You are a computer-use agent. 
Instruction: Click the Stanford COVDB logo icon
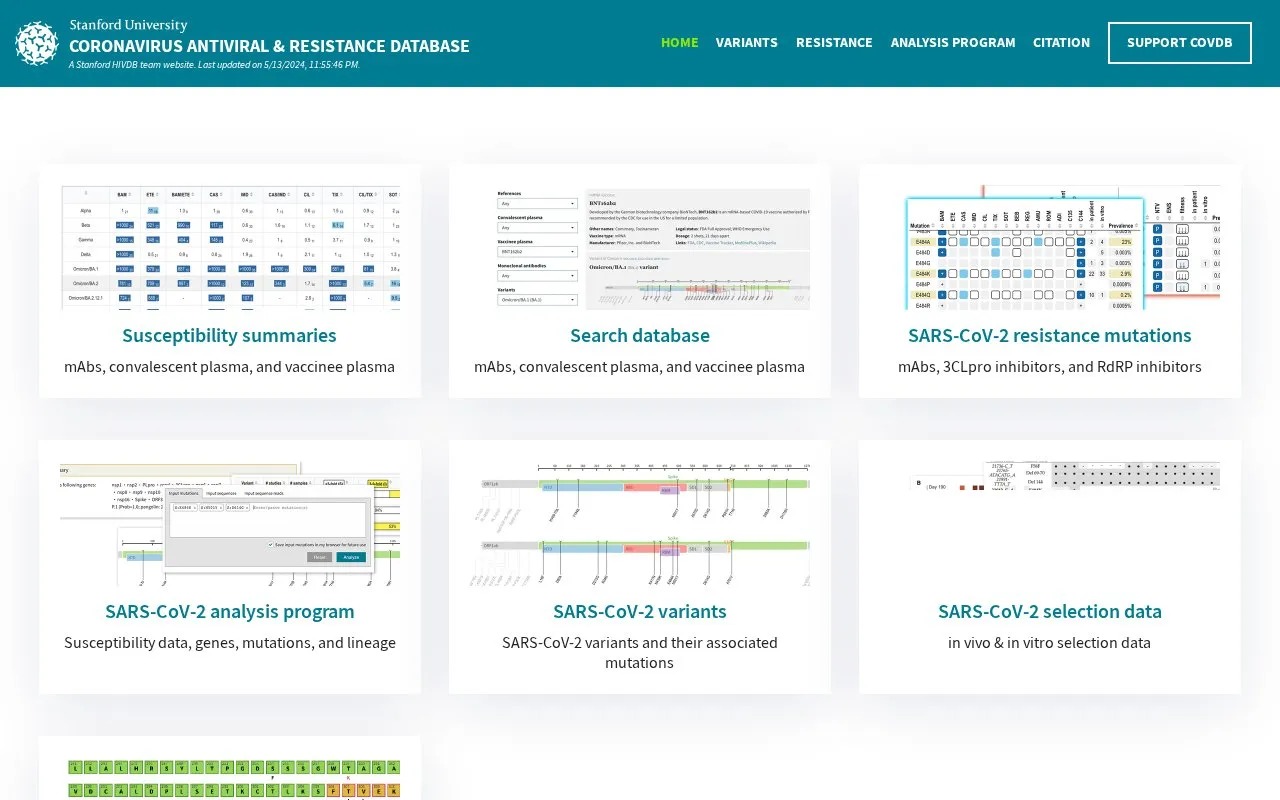(x=37, y=44)
